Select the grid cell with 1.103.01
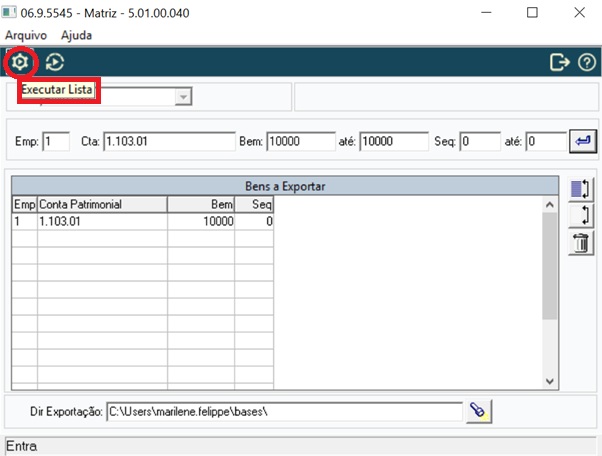Screen dimensions: 602x456 [102, 221]
